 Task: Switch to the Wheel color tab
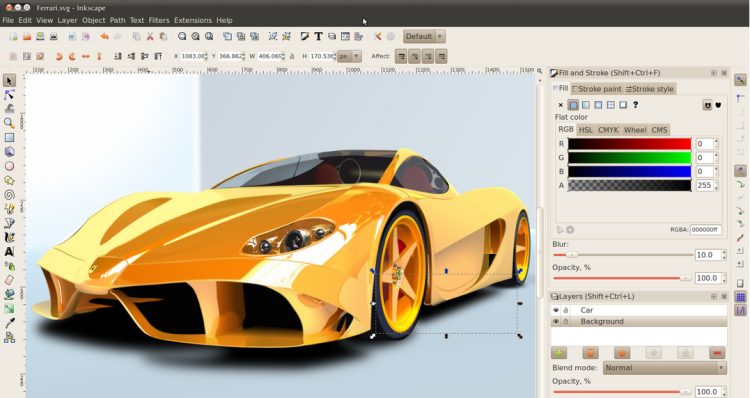pos(635,130)
